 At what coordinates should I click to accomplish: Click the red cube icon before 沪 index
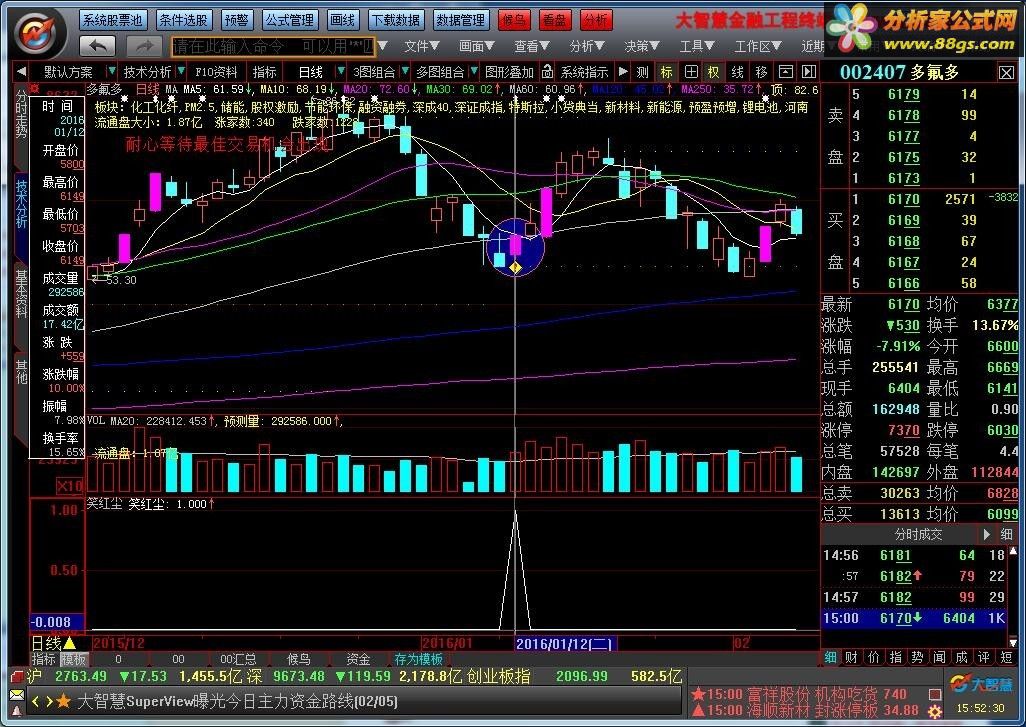[x=17, y=677]
